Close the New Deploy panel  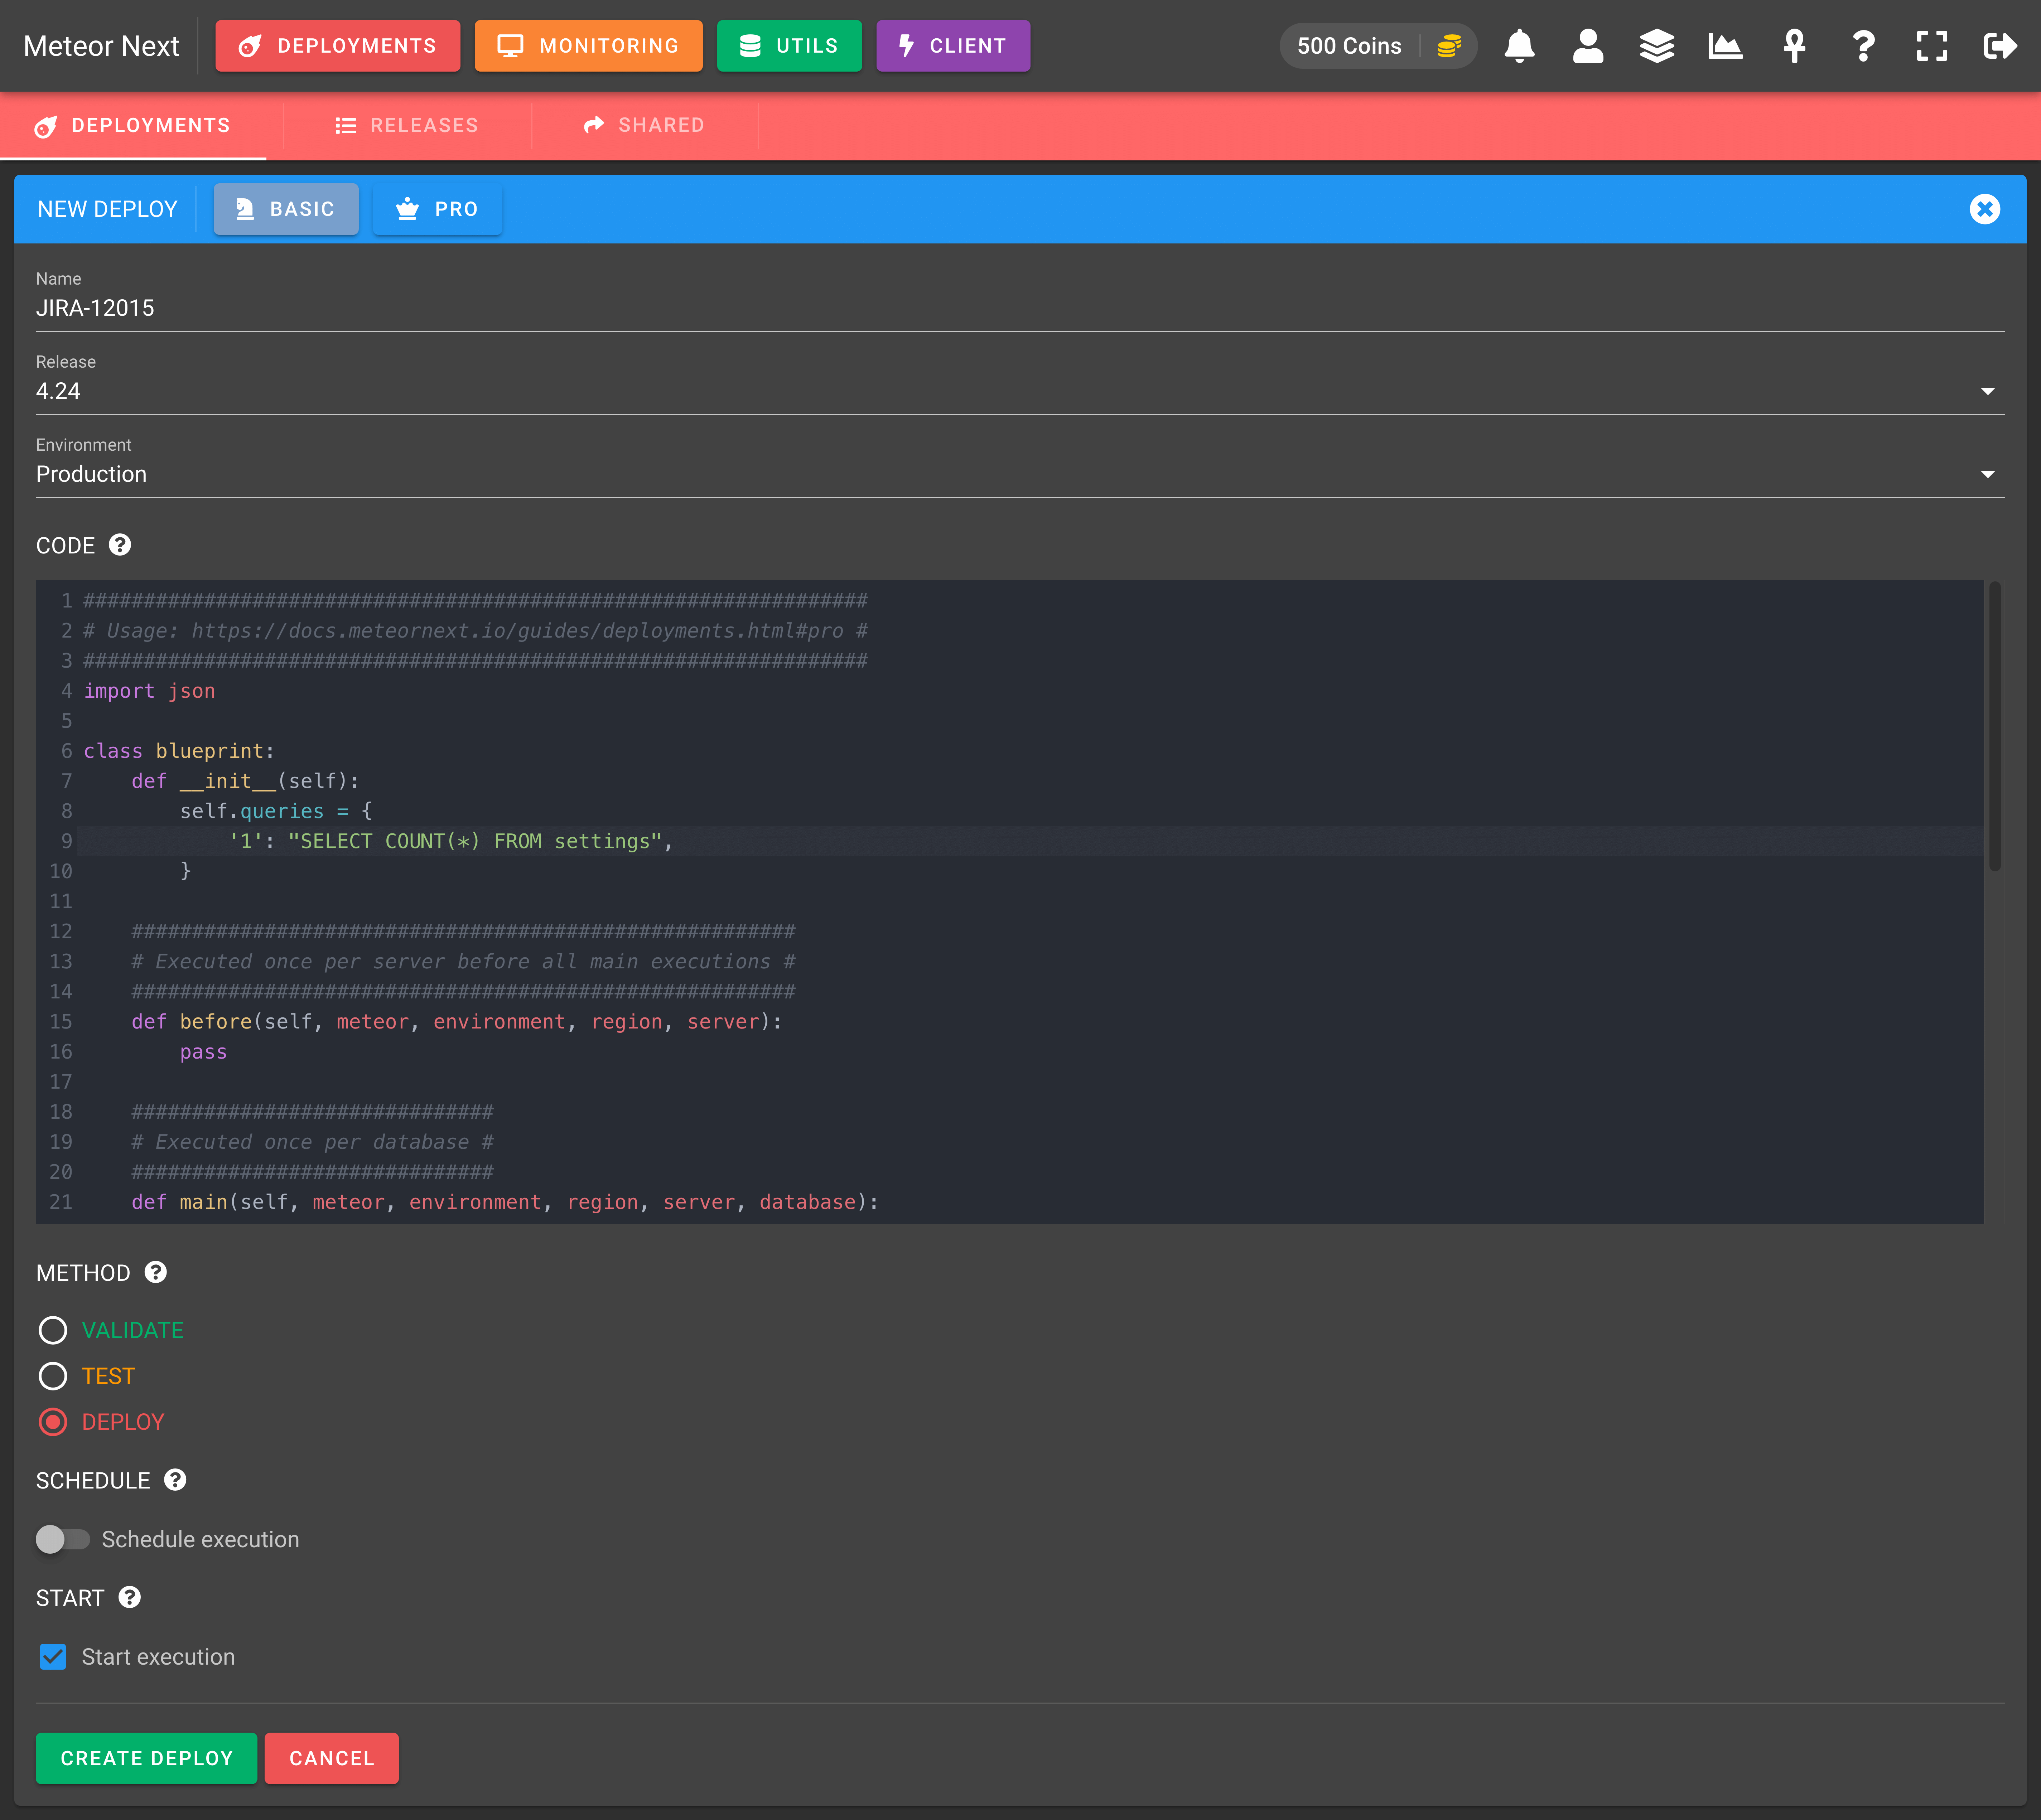tap(1985, 209)
